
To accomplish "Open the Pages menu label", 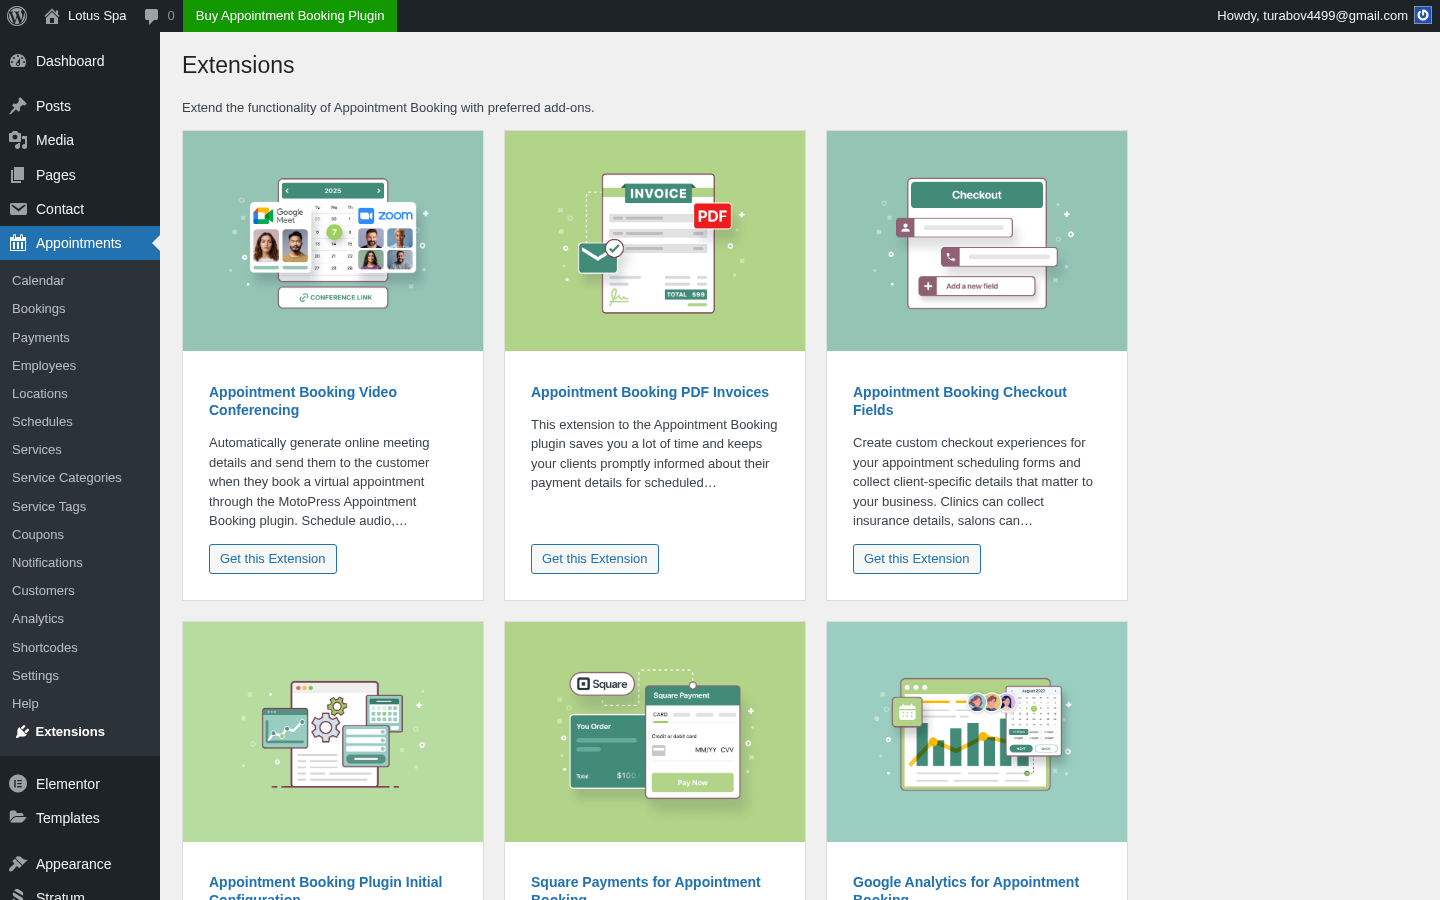I will [56, 175].
